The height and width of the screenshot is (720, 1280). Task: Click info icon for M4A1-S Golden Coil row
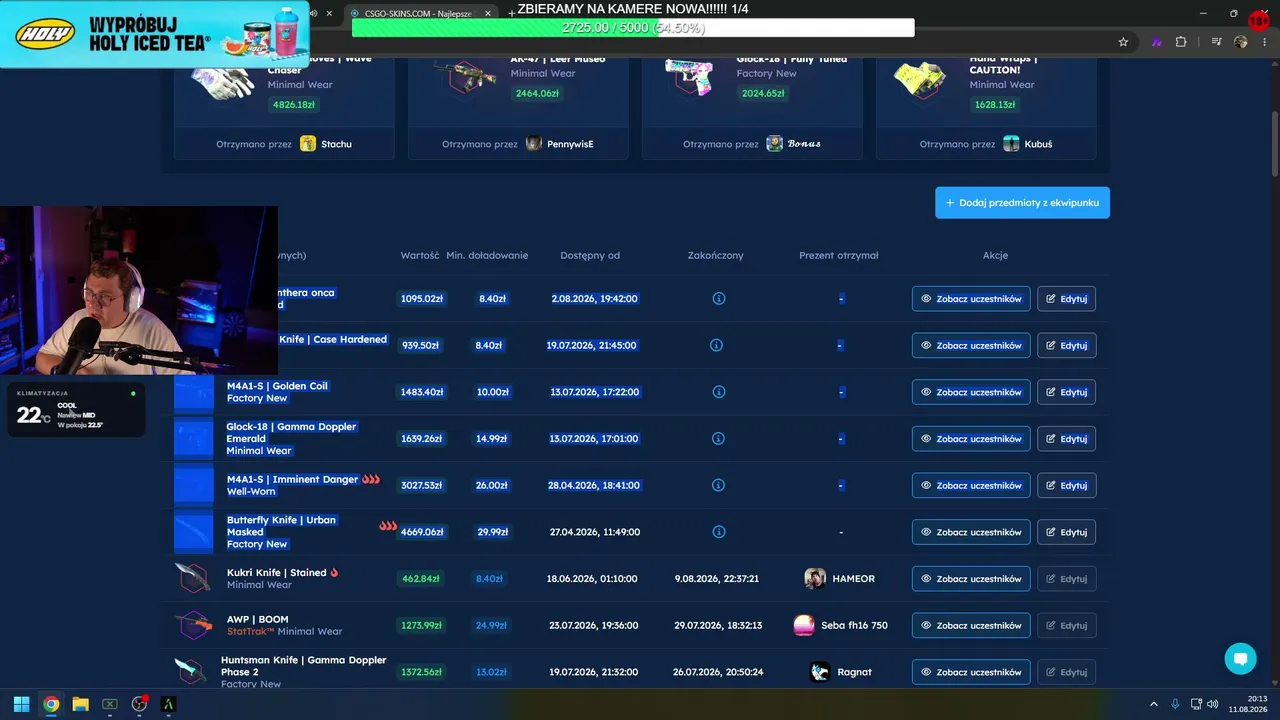pos(718,392)
